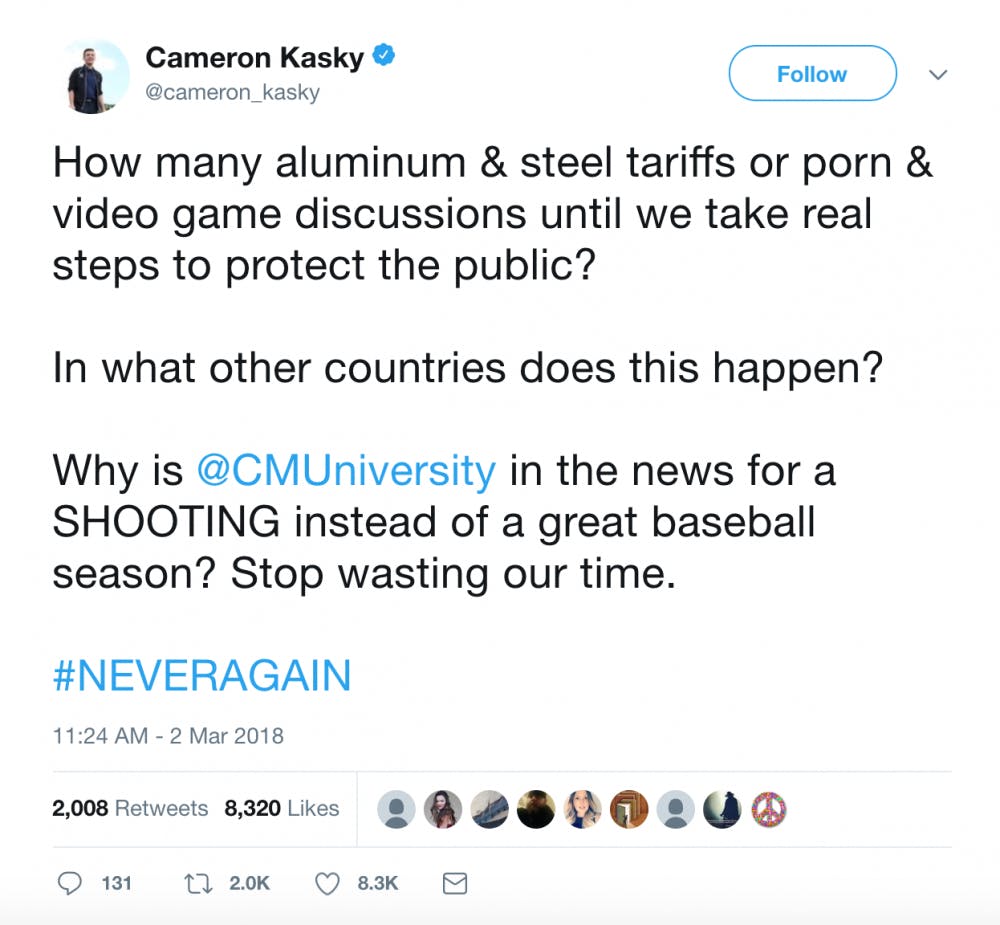Screen dimensions: 1000x925
Task: Like the tweet with the heart icon
Action: tap(328, 883)
